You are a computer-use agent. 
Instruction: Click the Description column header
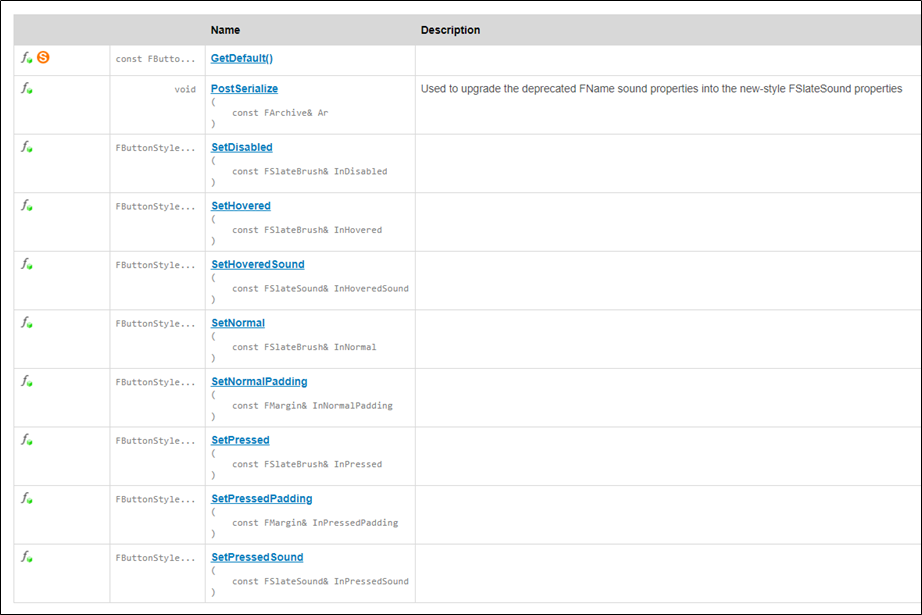point(450,30)
